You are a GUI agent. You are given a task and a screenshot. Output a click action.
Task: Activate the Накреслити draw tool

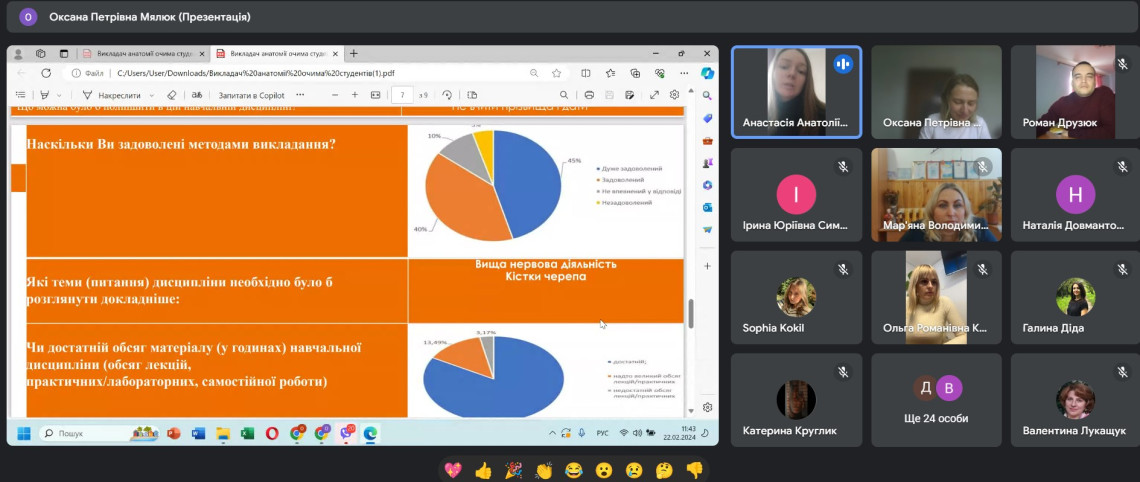coord(111,95)
